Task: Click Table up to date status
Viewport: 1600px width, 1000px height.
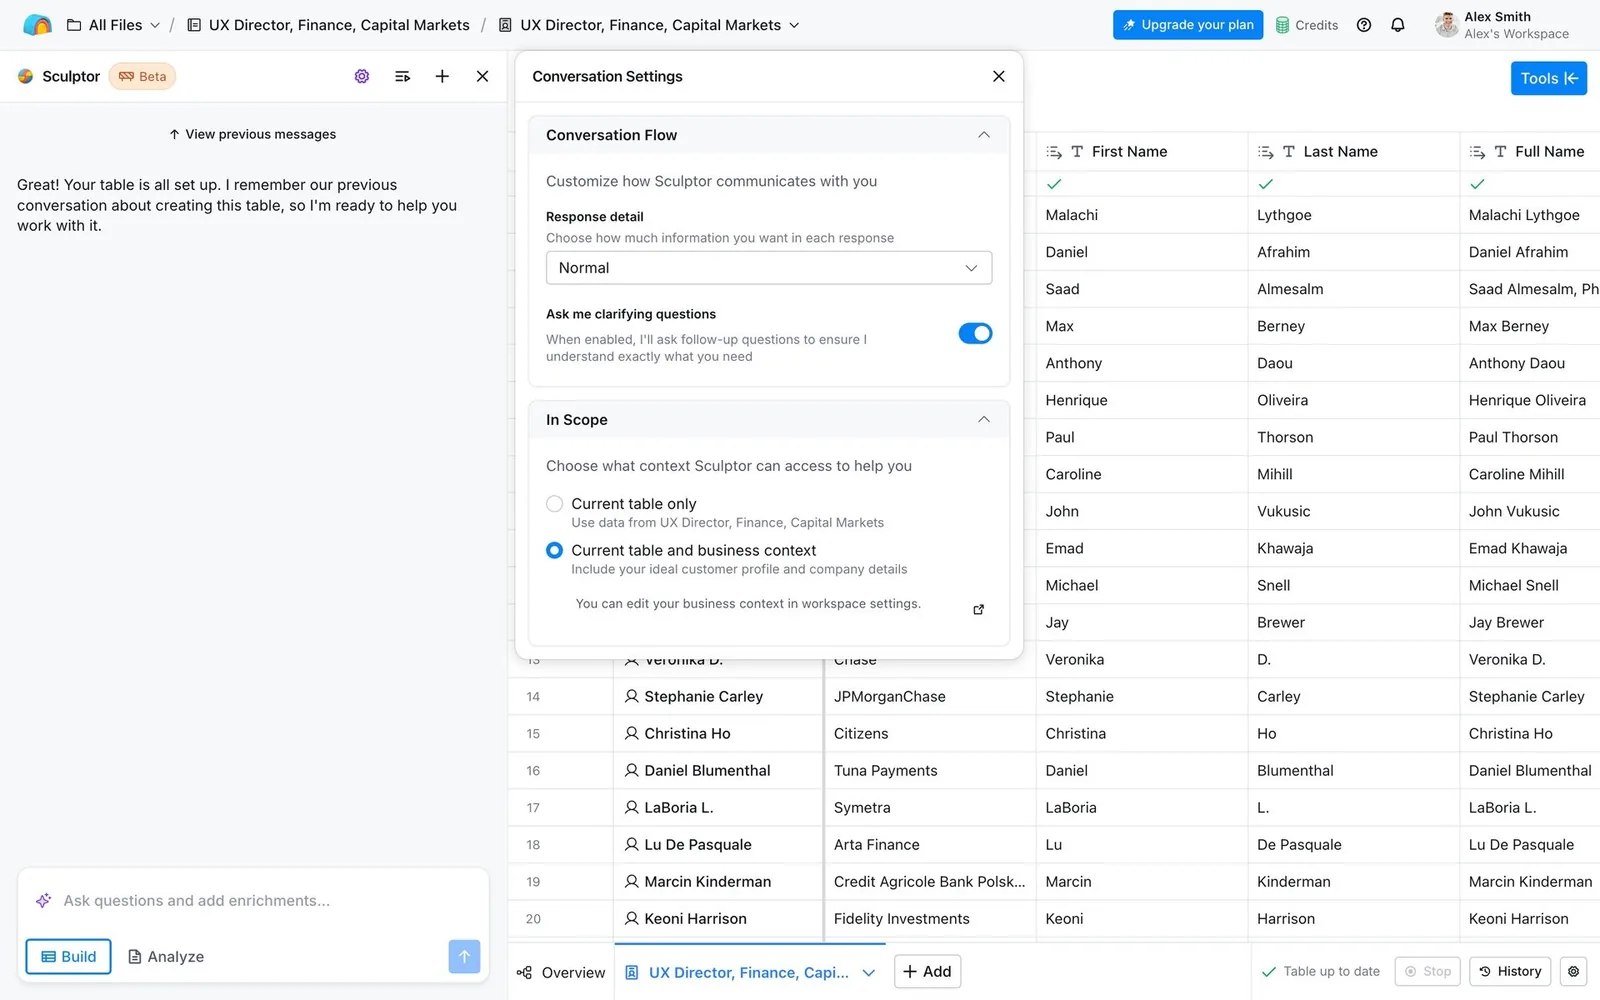Action: tap(1320, 971)
